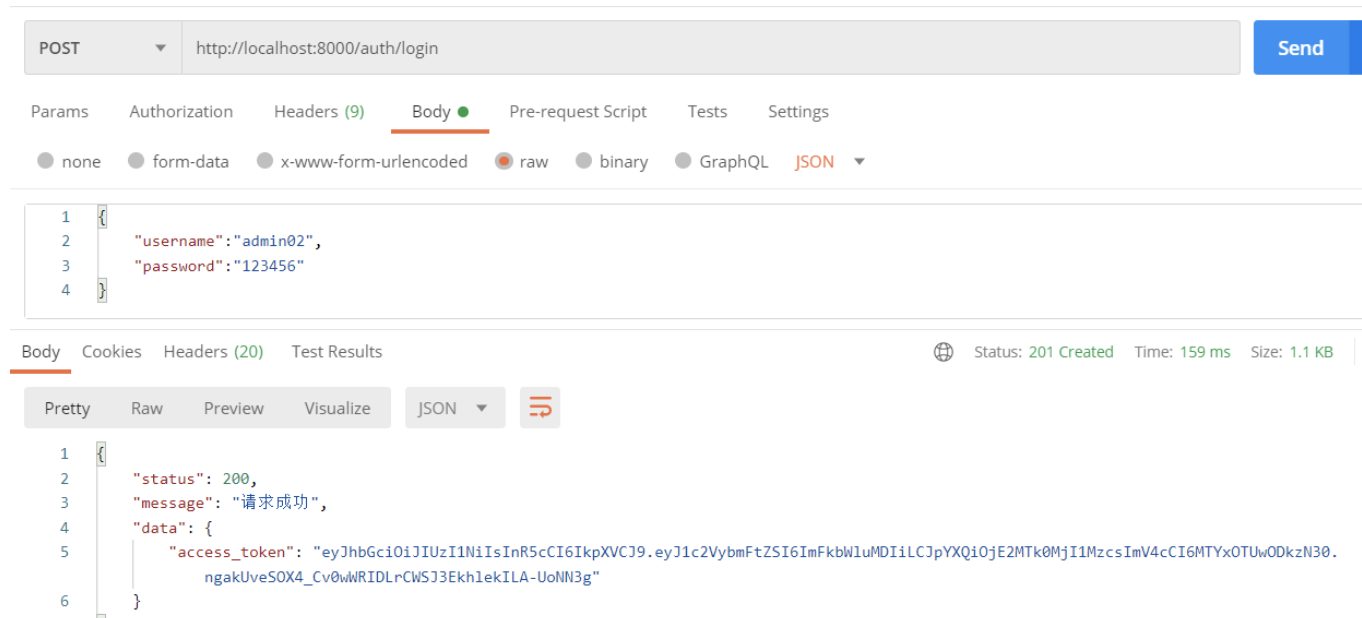The width and height of the screenshot is (1362, 618).
Task: Select the raw body radio button
Action: [x=504, y=161]
